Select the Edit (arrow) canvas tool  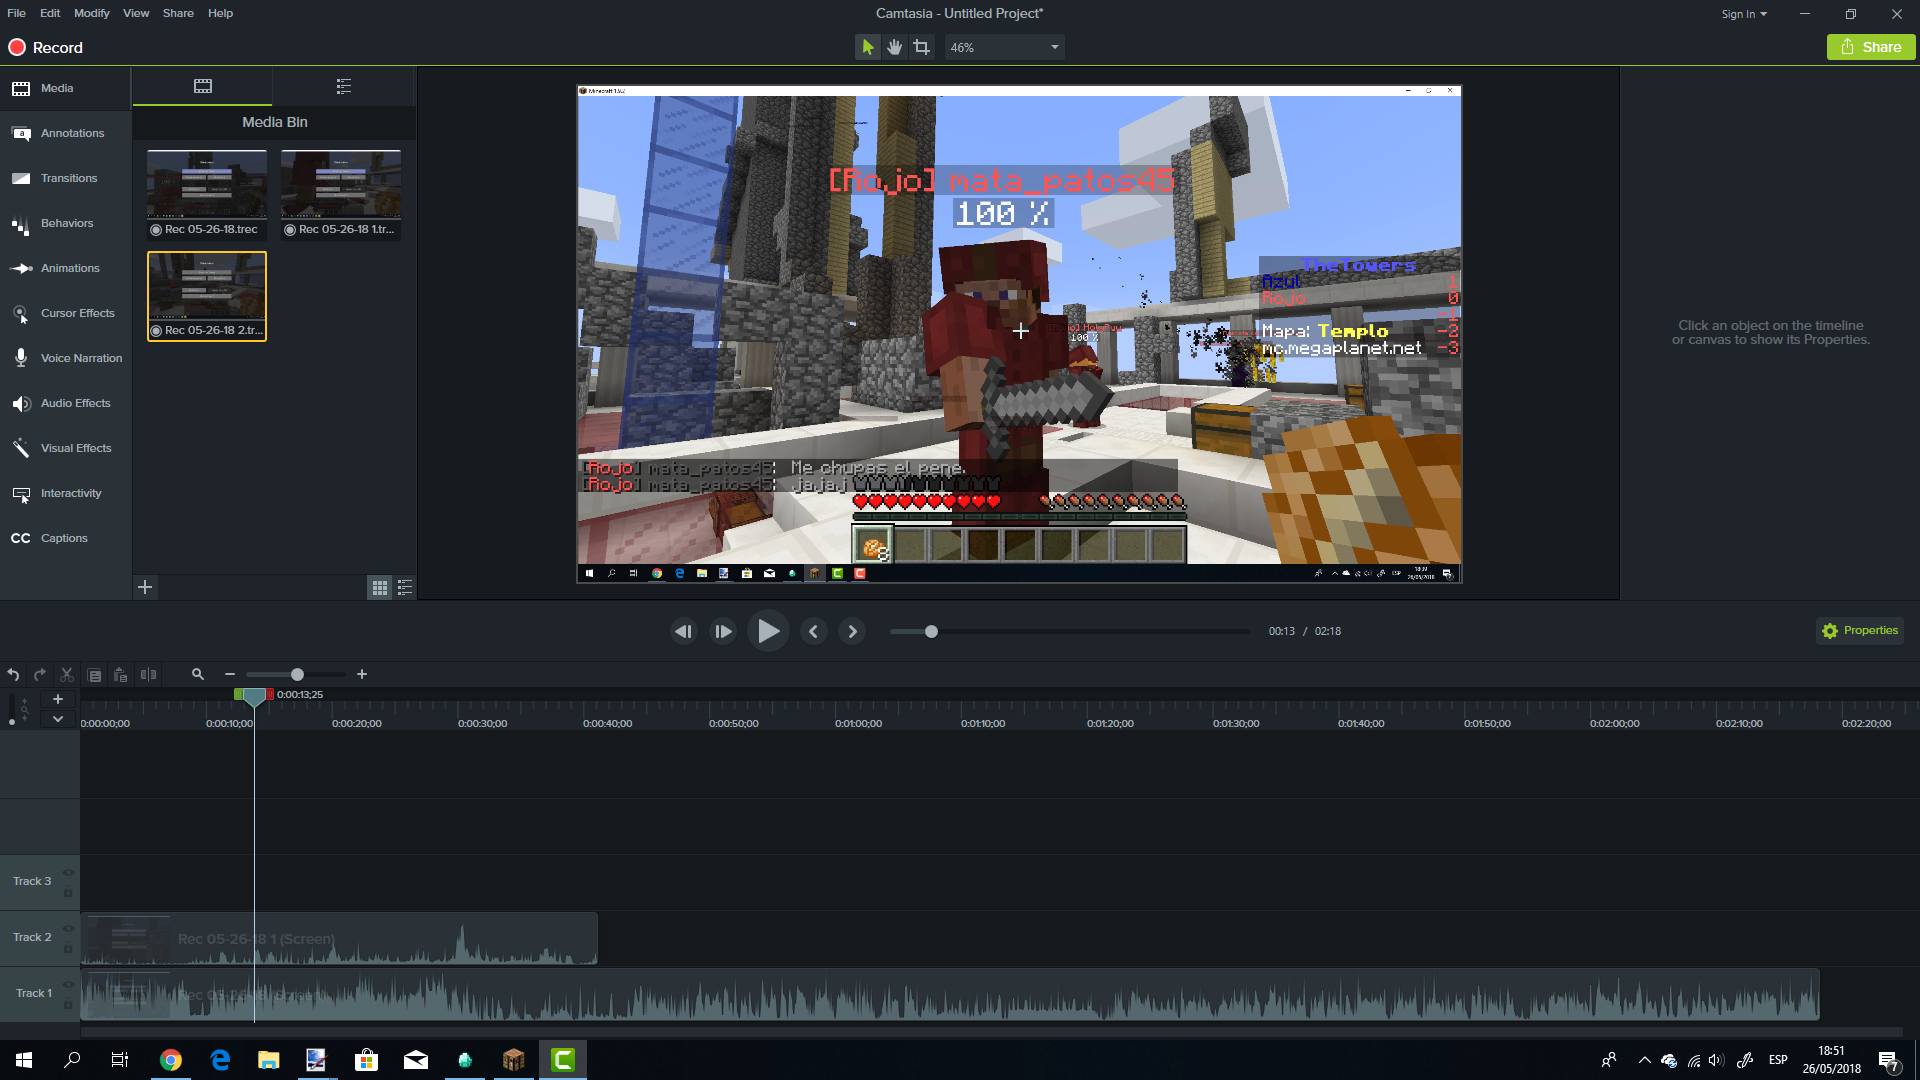[867, 47]
